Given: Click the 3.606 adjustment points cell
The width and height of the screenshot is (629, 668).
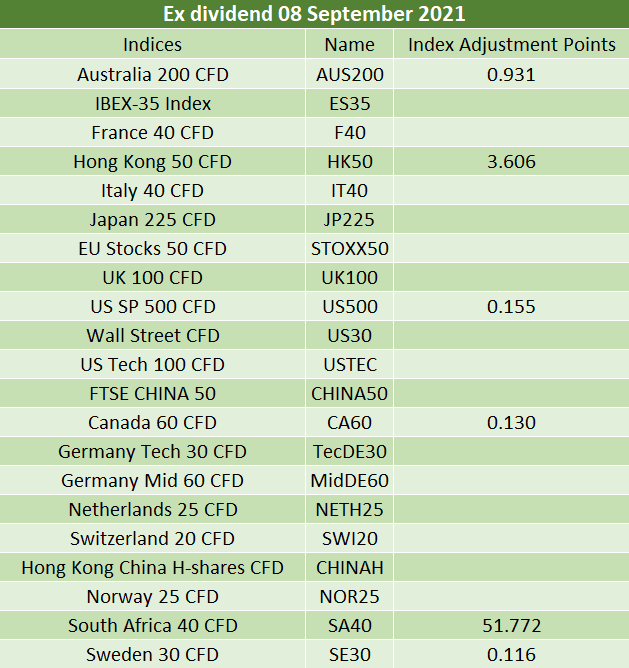Looking at the screenshot, I should (x=511, y=161).
